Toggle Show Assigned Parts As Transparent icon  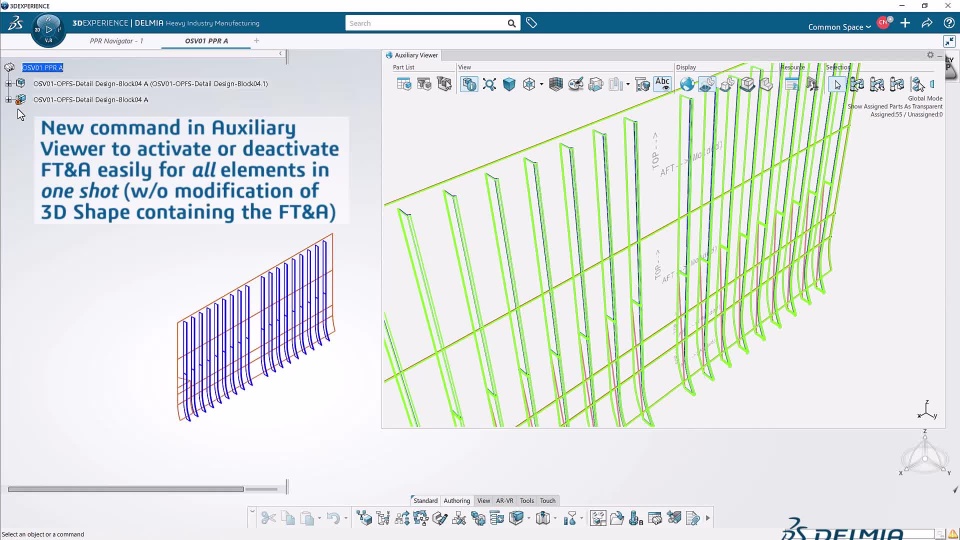[x=707, y=84]
